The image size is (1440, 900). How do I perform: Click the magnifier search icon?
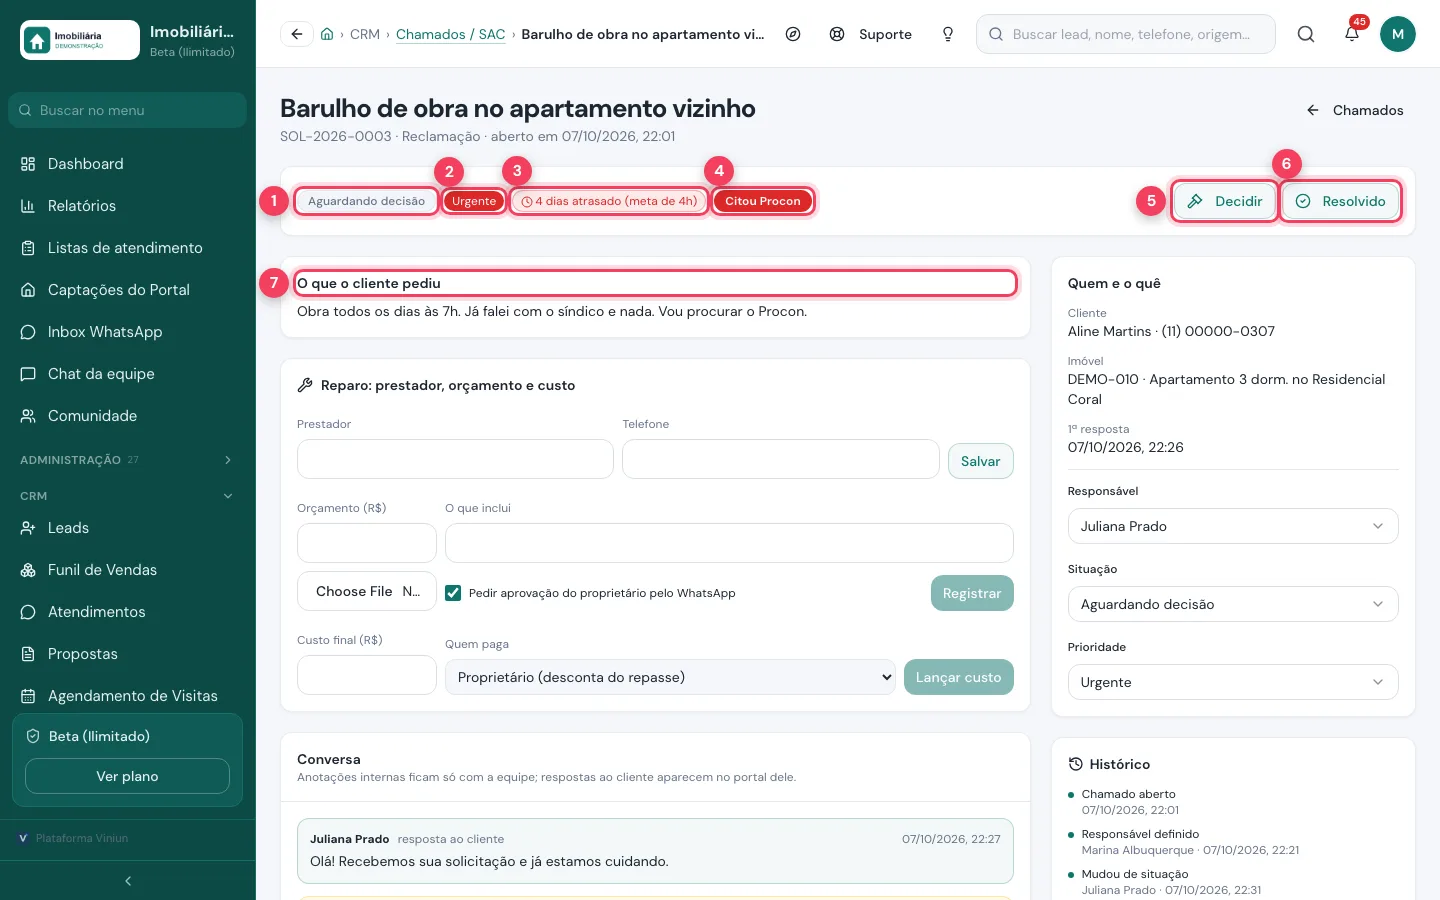click(1306, 34)
